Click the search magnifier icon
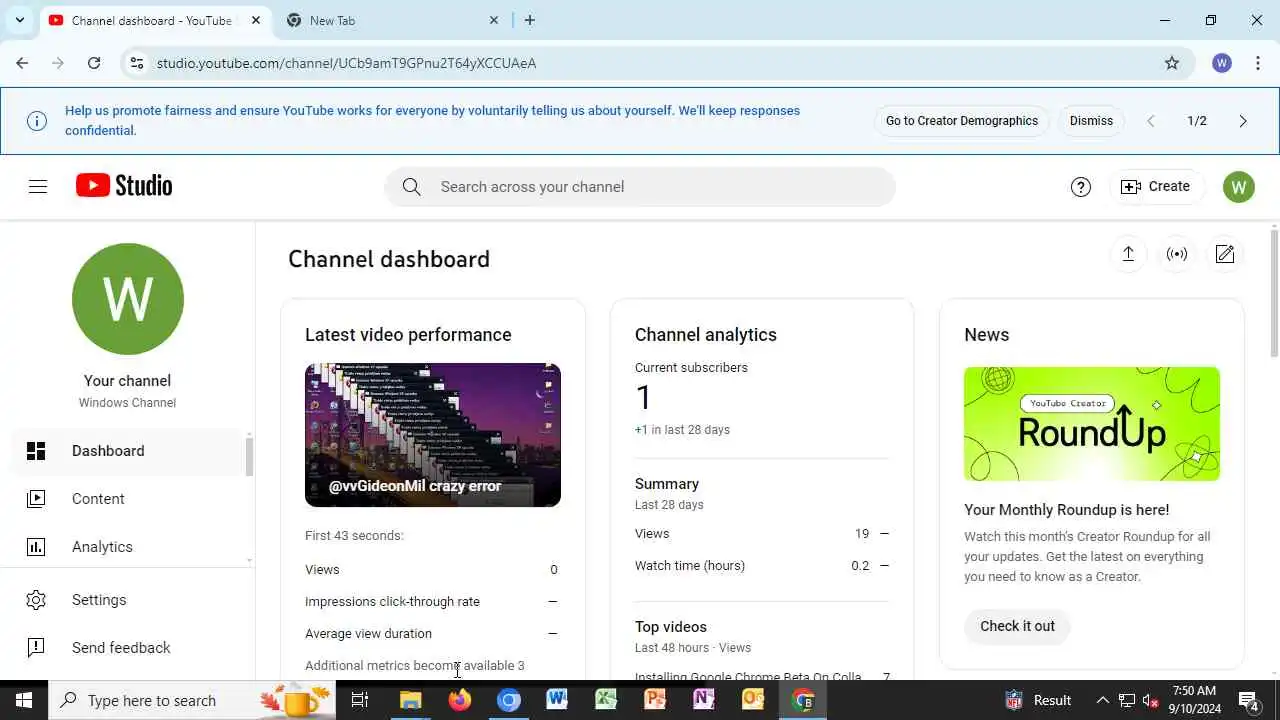Image resolution: width=1280 pixels, height=720 pixels. (412, 187)
